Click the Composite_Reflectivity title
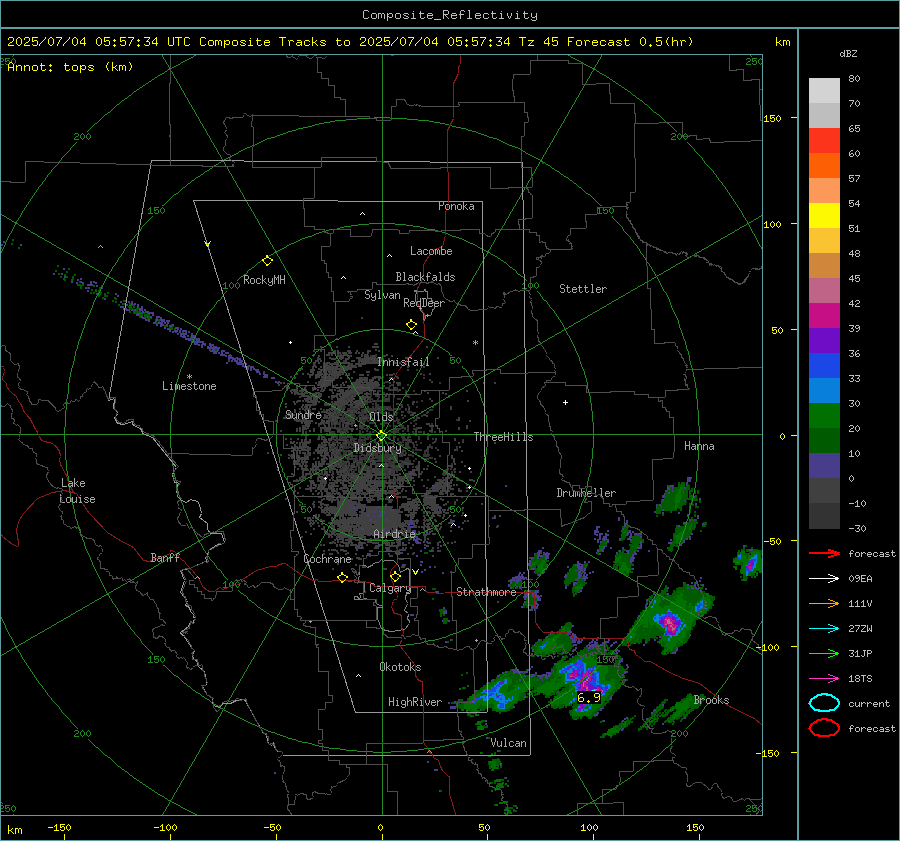900x841 pixels. tap(449, 15)
